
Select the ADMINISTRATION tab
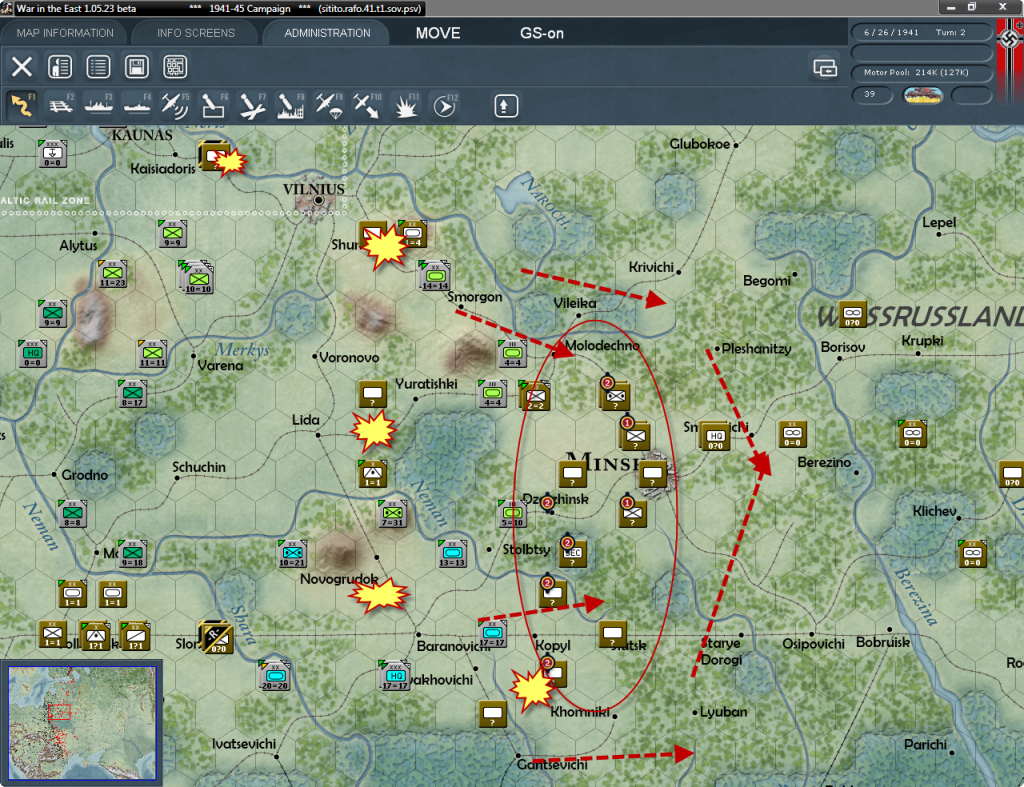(327, 33)
